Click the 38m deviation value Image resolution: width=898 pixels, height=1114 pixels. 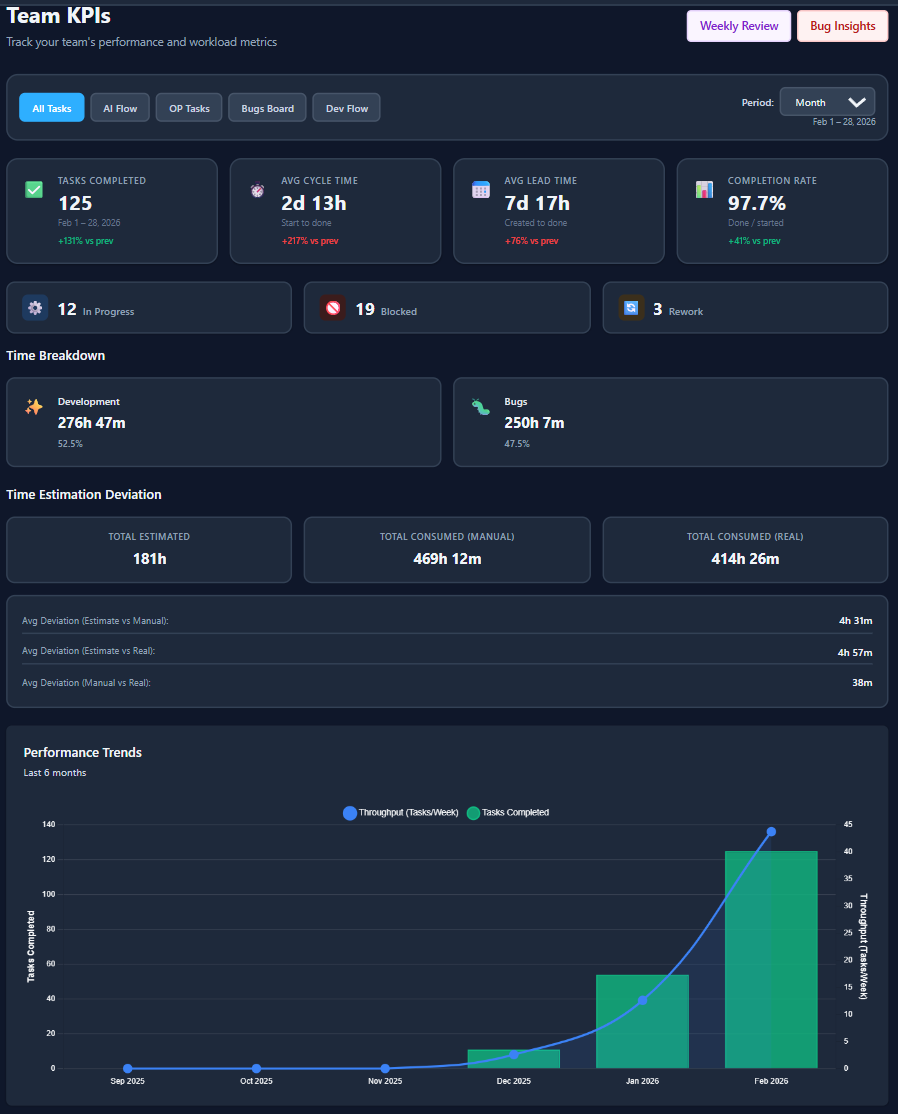coord(862,683)
